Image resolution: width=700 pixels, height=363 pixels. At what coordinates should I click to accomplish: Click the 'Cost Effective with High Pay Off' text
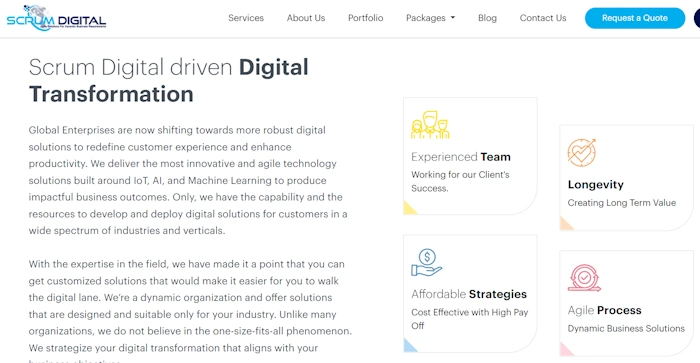[x=470, y=319]
